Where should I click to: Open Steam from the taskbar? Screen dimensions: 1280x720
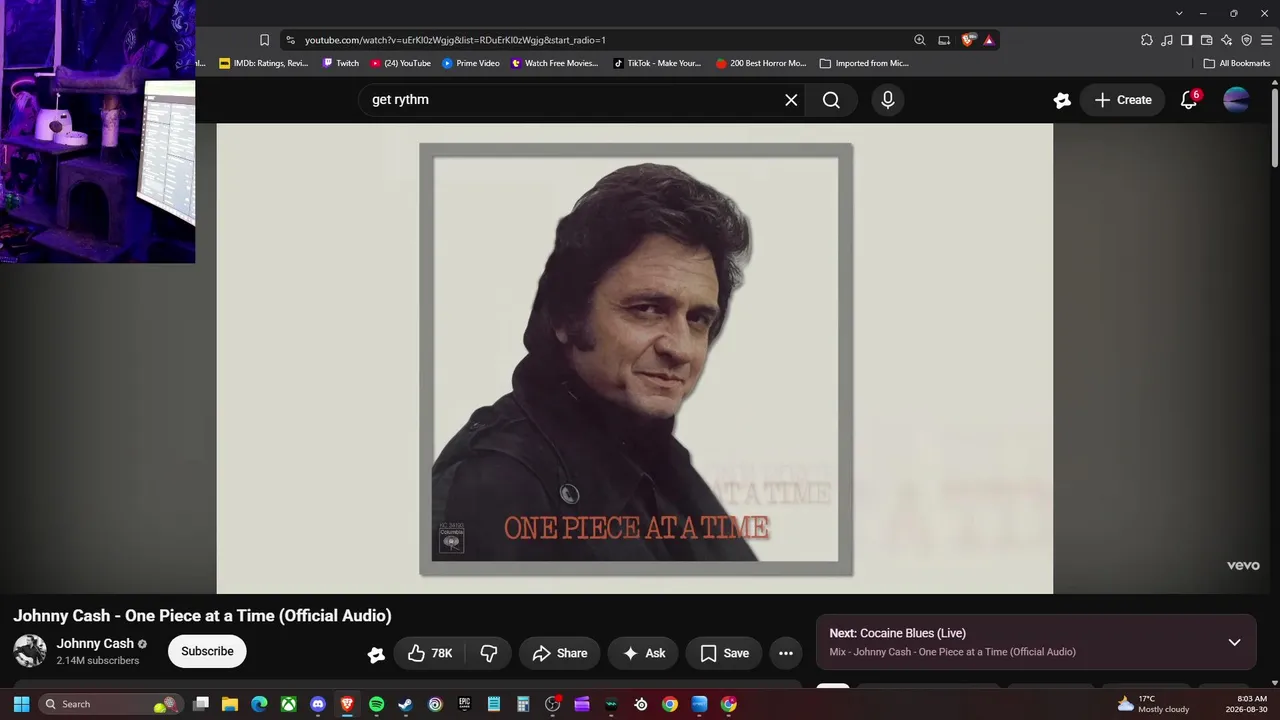(406, 704)
